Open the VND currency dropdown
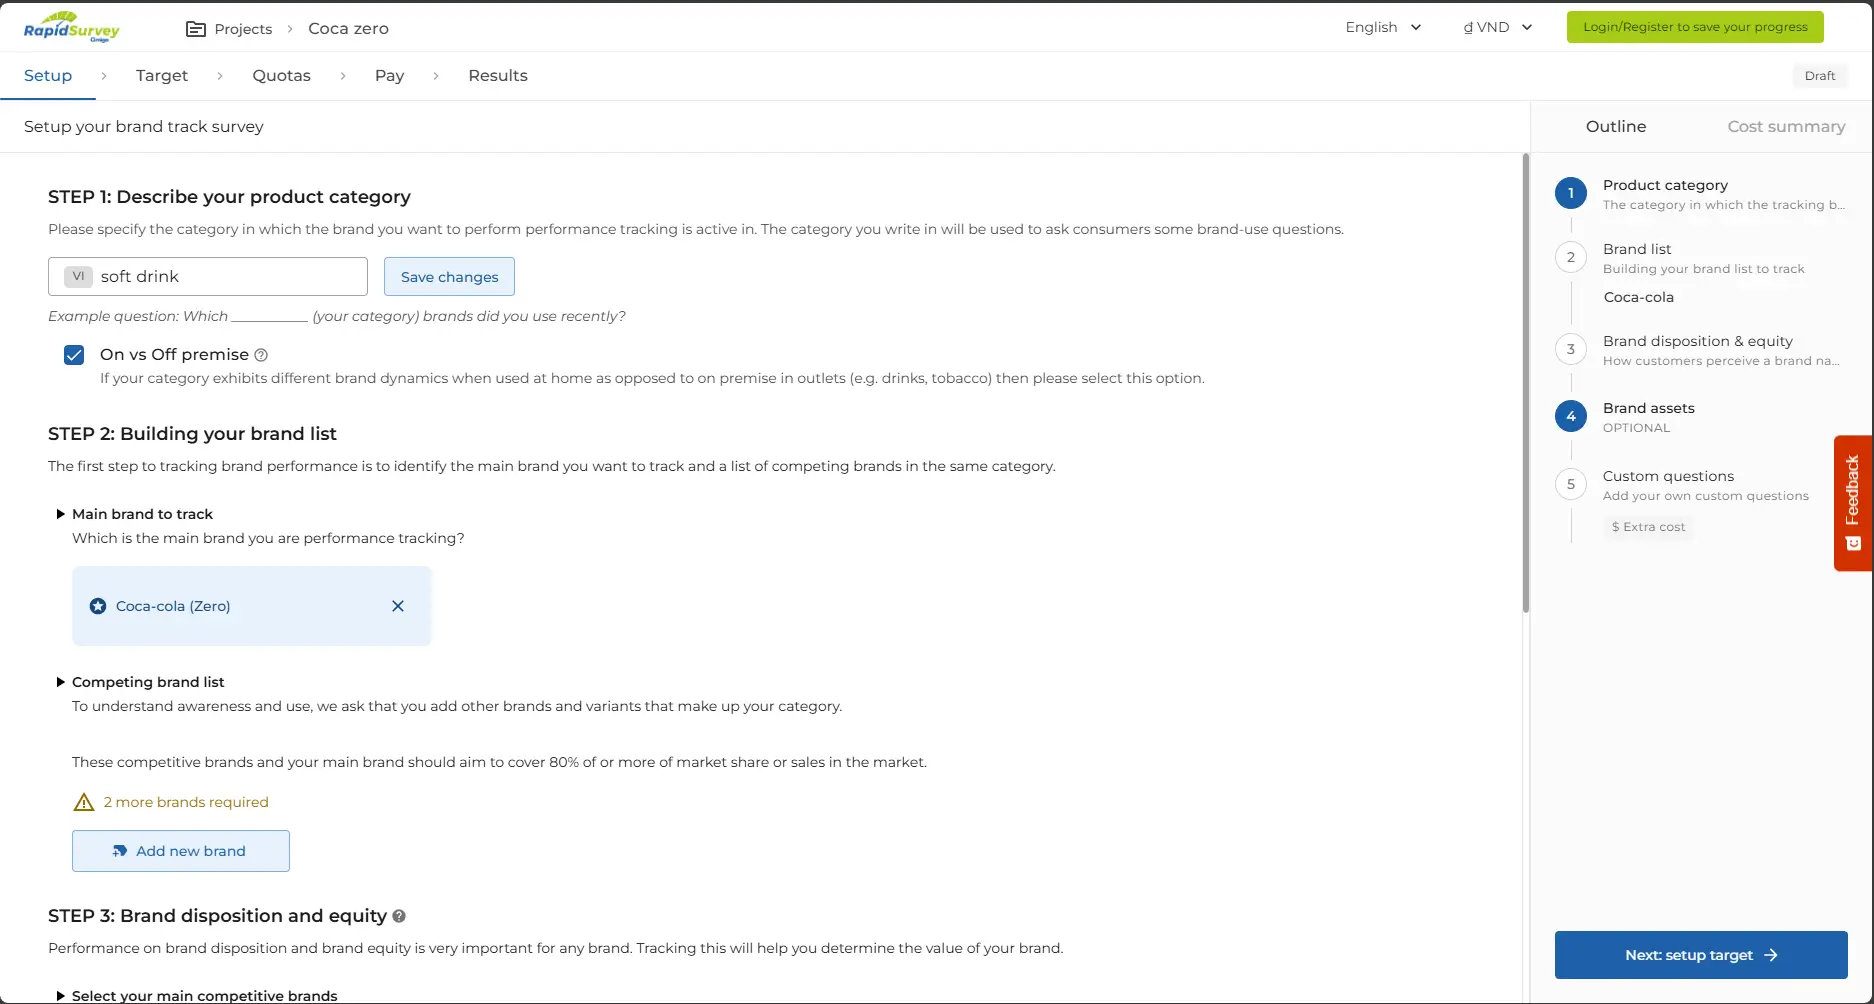This screenshot has width=1874, height=1004. click(x=1498, y=27)
